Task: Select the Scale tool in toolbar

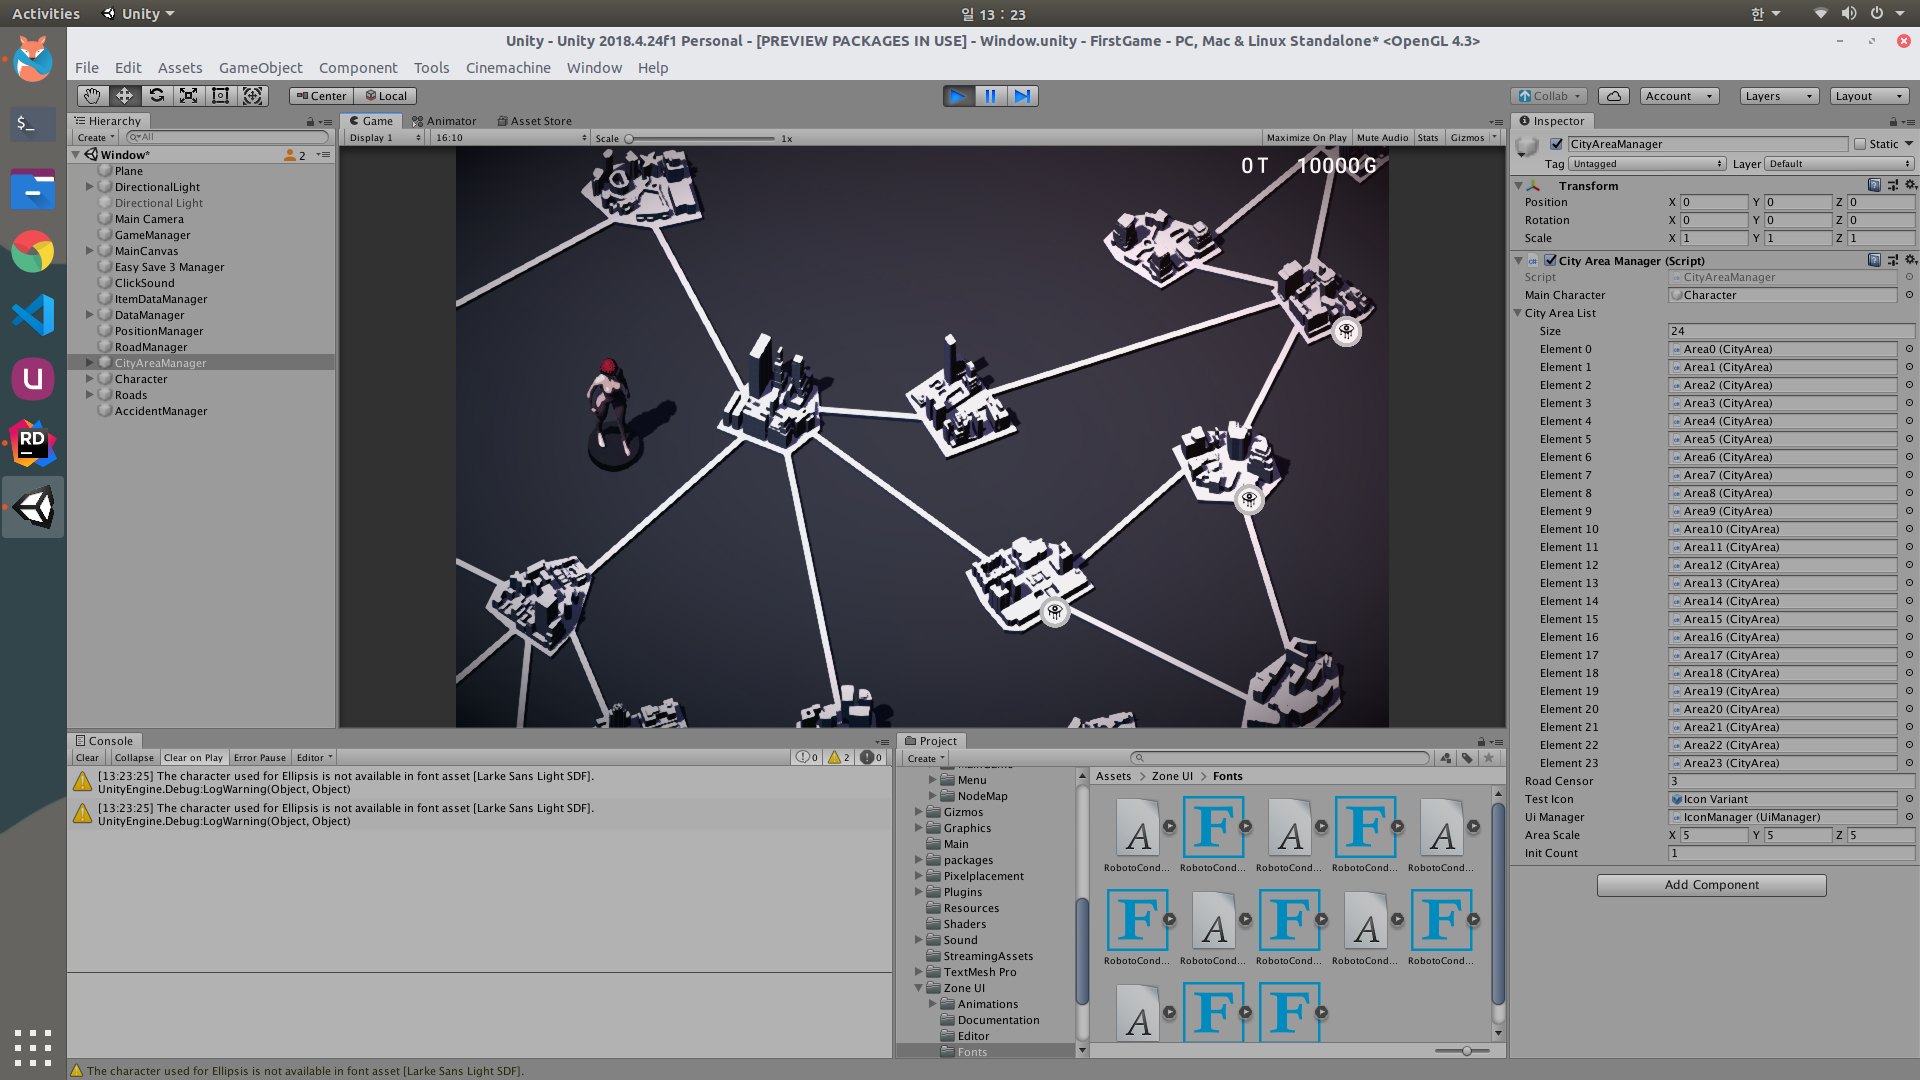Action: [189, 96]
